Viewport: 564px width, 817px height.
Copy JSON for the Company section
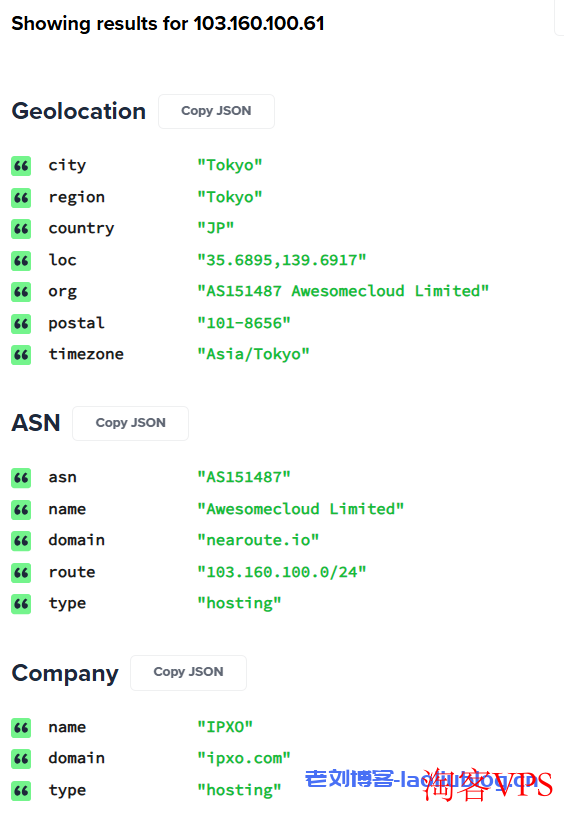pos(188,673)
